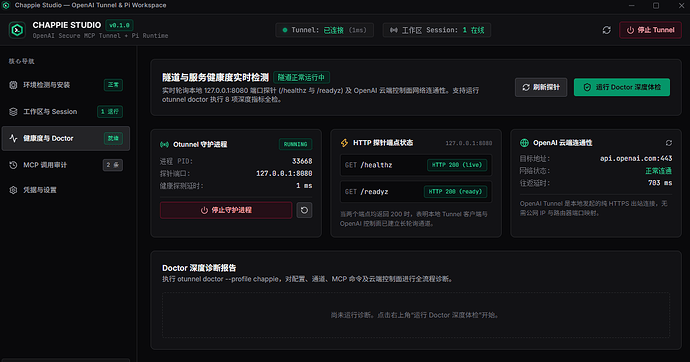This screenshot has height=362, width=690.
Task: Run 运行 Doctor 深度体检
Action: (x=622, y=87)
